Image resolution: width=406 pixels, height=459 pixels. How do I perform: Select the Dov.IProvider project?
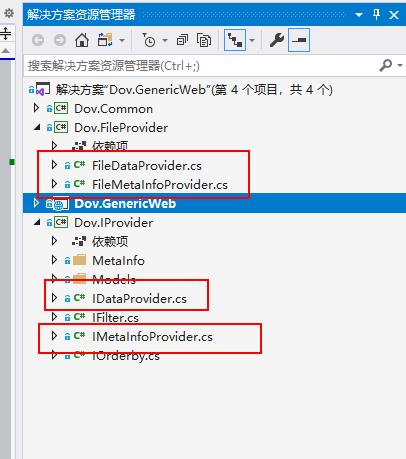click(113, 223)
